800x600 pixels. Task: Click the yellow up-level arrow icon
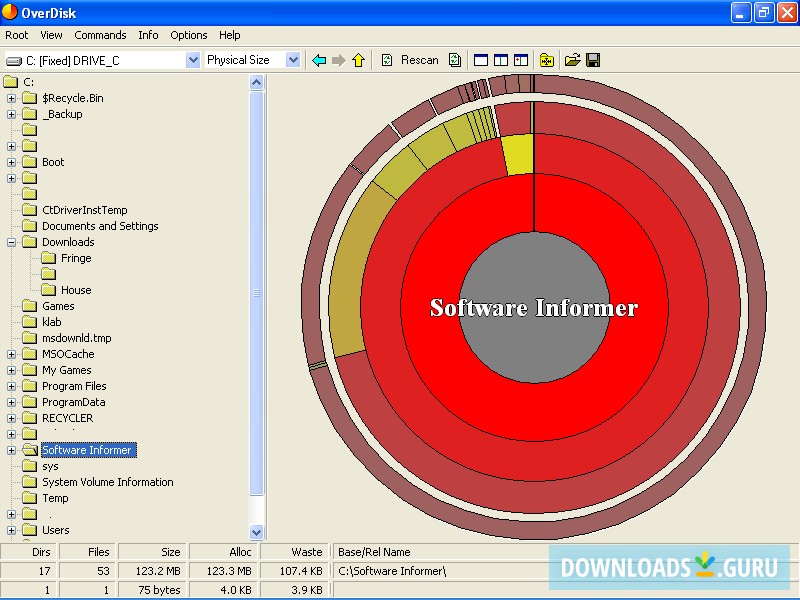[358, 60]
